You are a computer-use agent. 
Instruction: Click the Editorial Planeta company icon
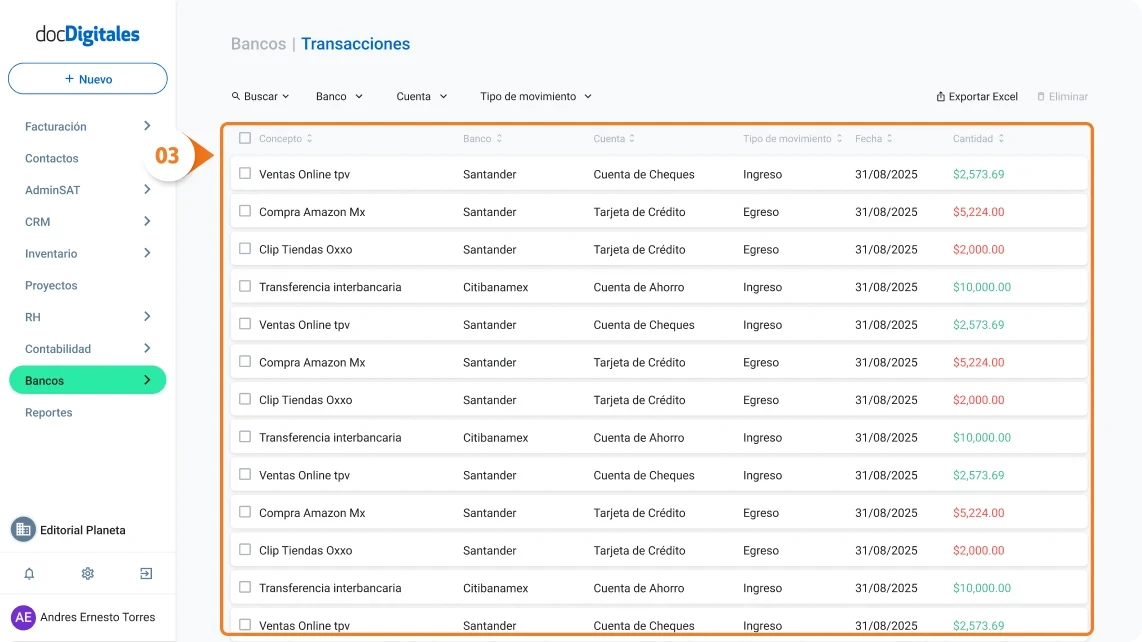(x=22, y=529)
